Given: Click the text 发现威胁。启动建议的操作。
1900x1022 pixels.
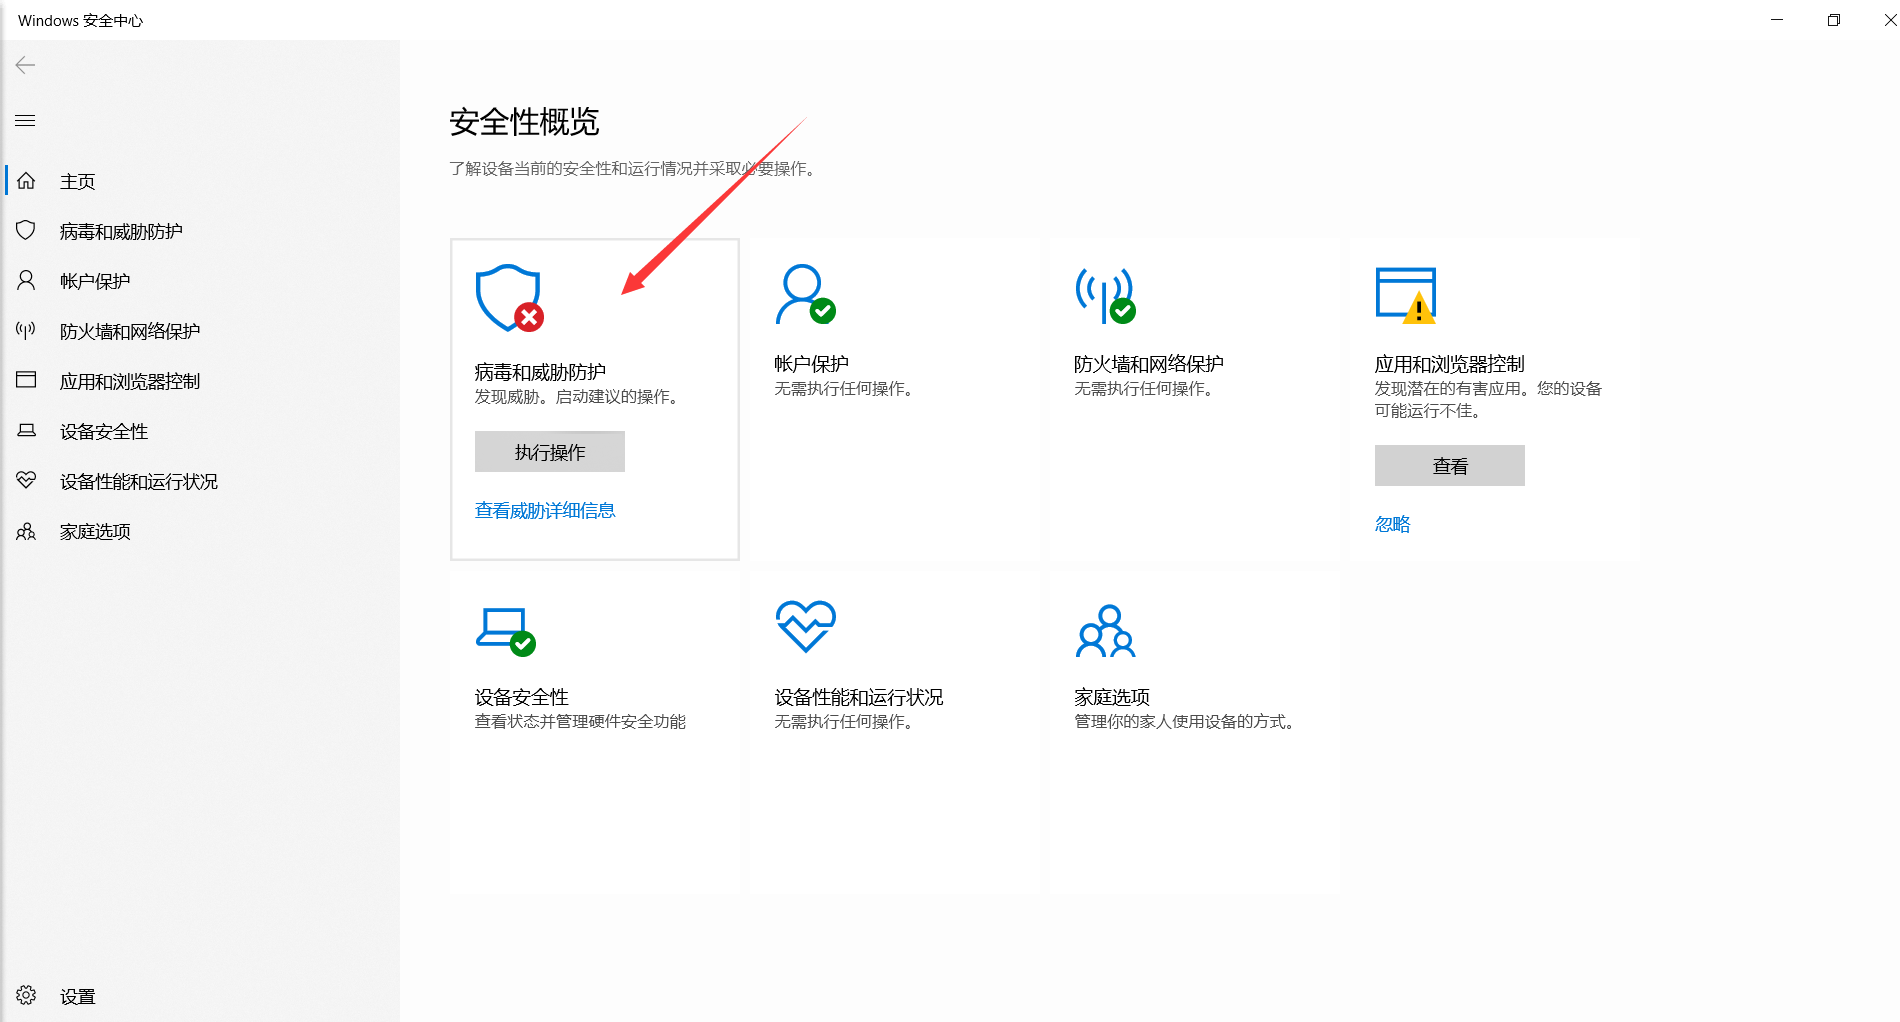Looking at the screenshot, I should coord(579,396).
